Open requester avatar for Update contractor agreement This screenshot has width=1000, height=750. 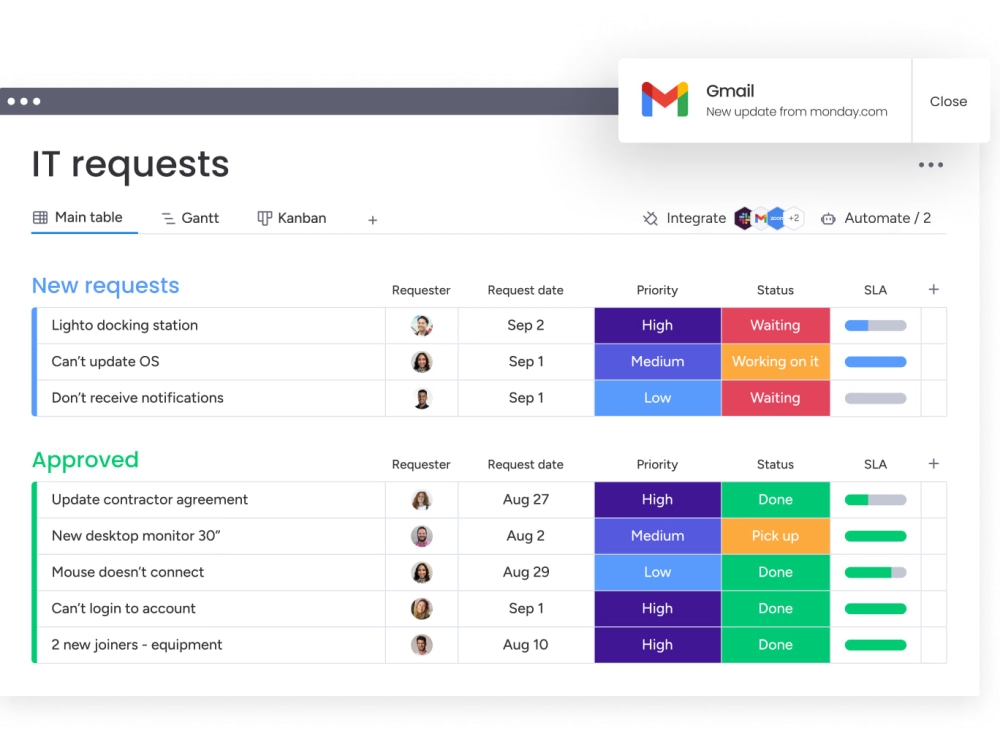422,499
